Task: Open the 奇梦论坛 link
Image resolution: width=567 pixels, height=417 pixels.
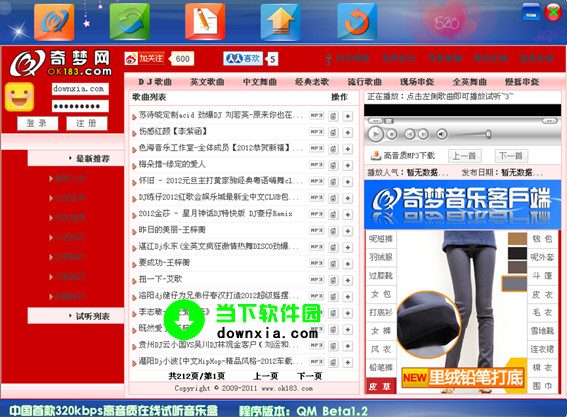Action: (x=398, y=58)
